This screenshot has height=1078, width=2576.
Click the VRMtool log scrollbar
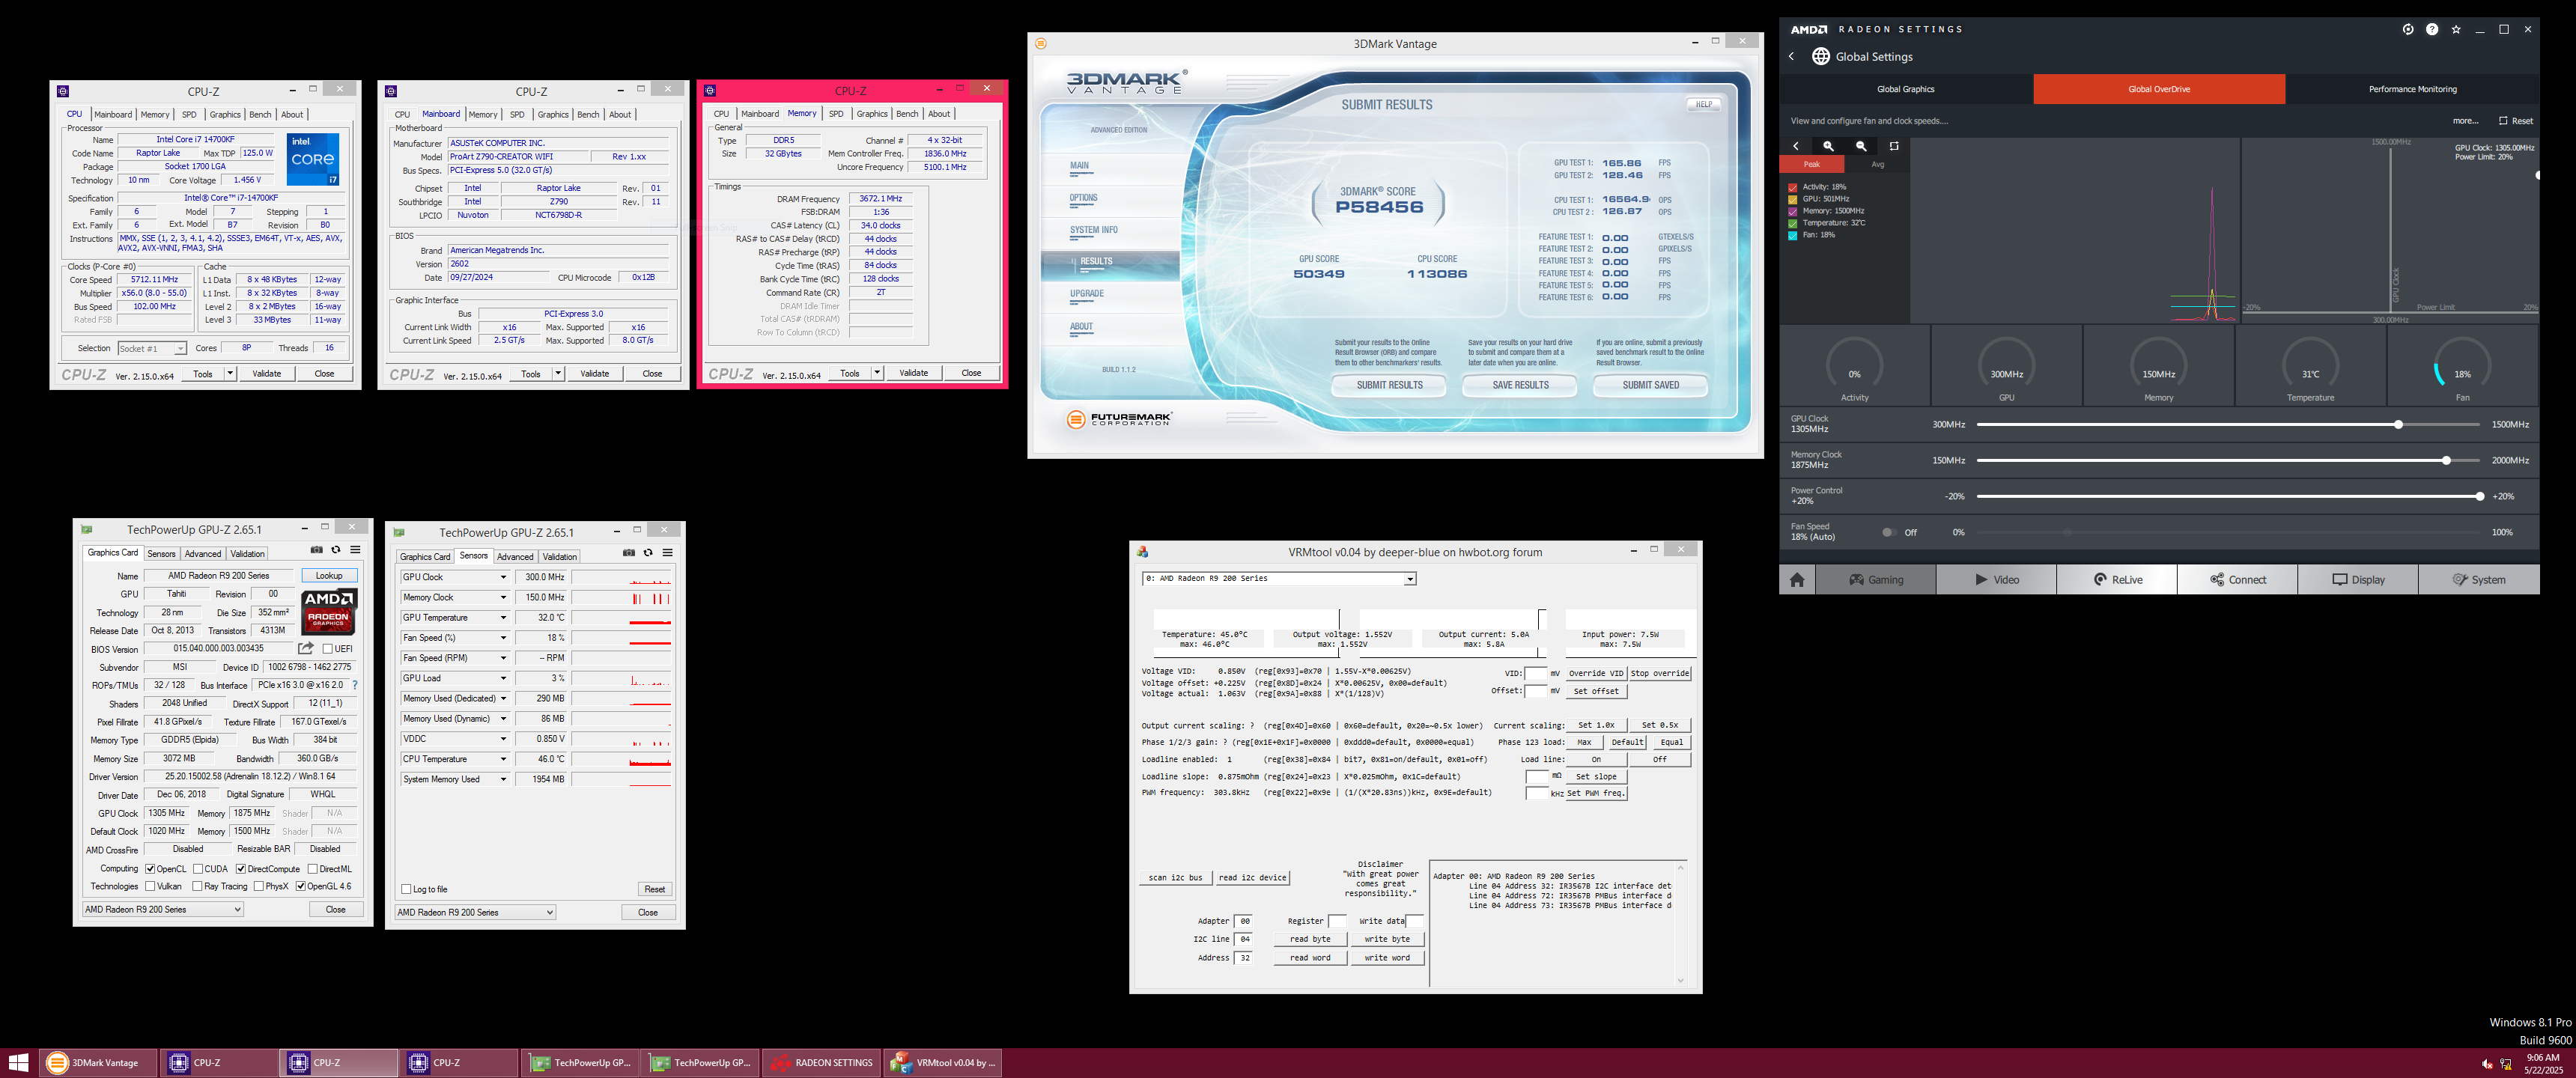pos(1680,924)
